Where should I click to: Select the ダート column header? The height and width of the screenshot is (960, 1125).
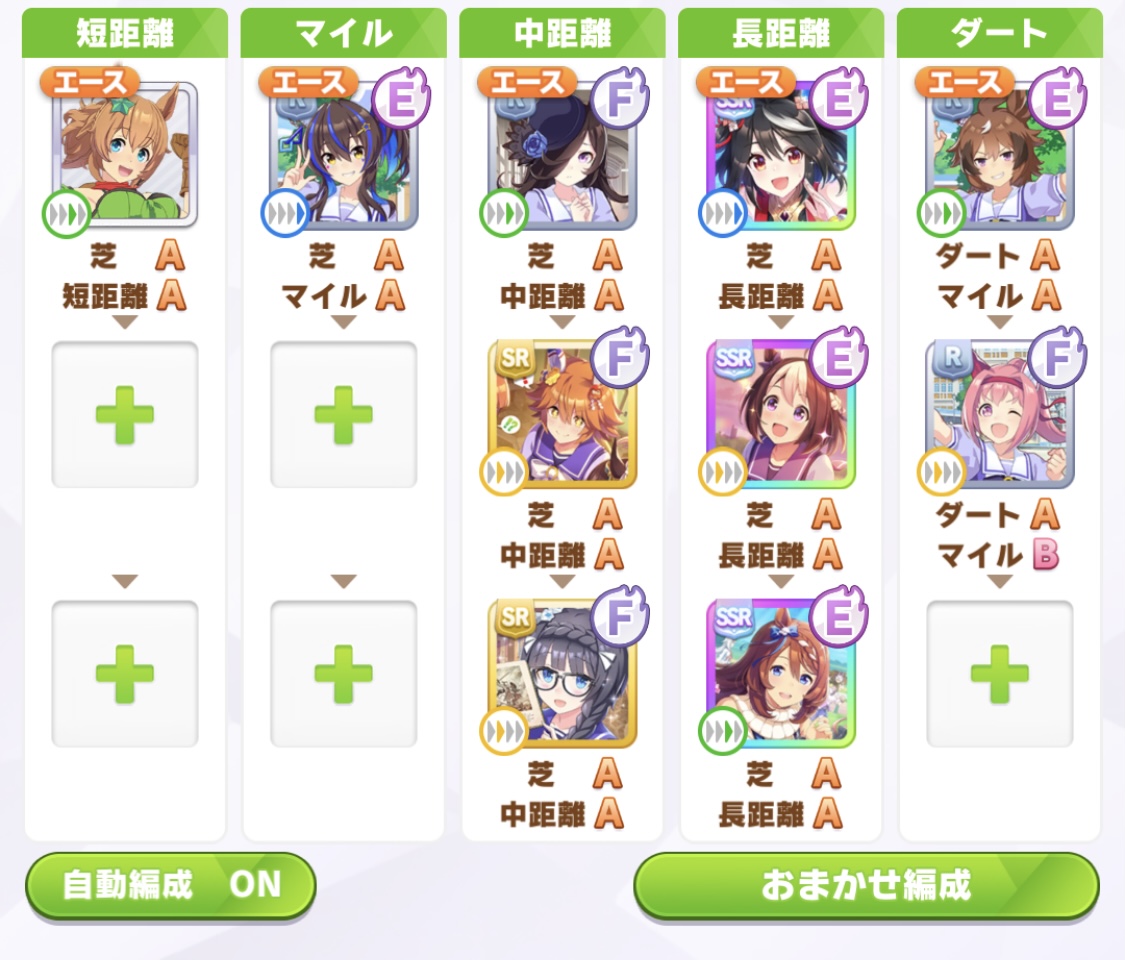point(1000,33)
